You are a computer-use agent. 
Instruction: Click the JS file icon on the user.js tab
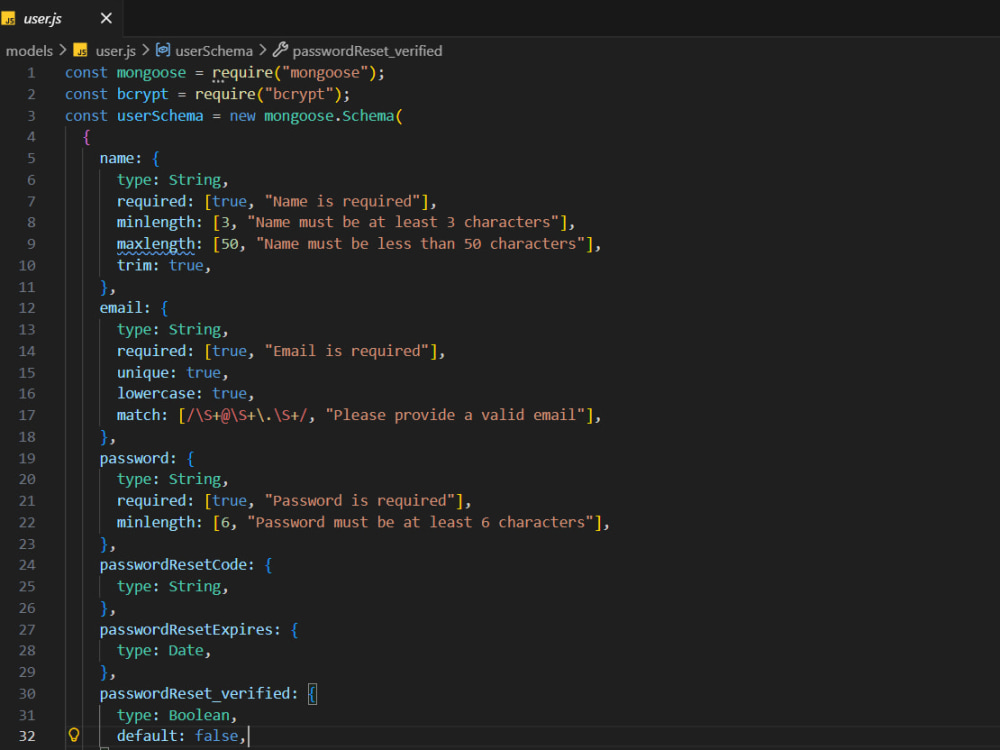(x=8, y=19)
